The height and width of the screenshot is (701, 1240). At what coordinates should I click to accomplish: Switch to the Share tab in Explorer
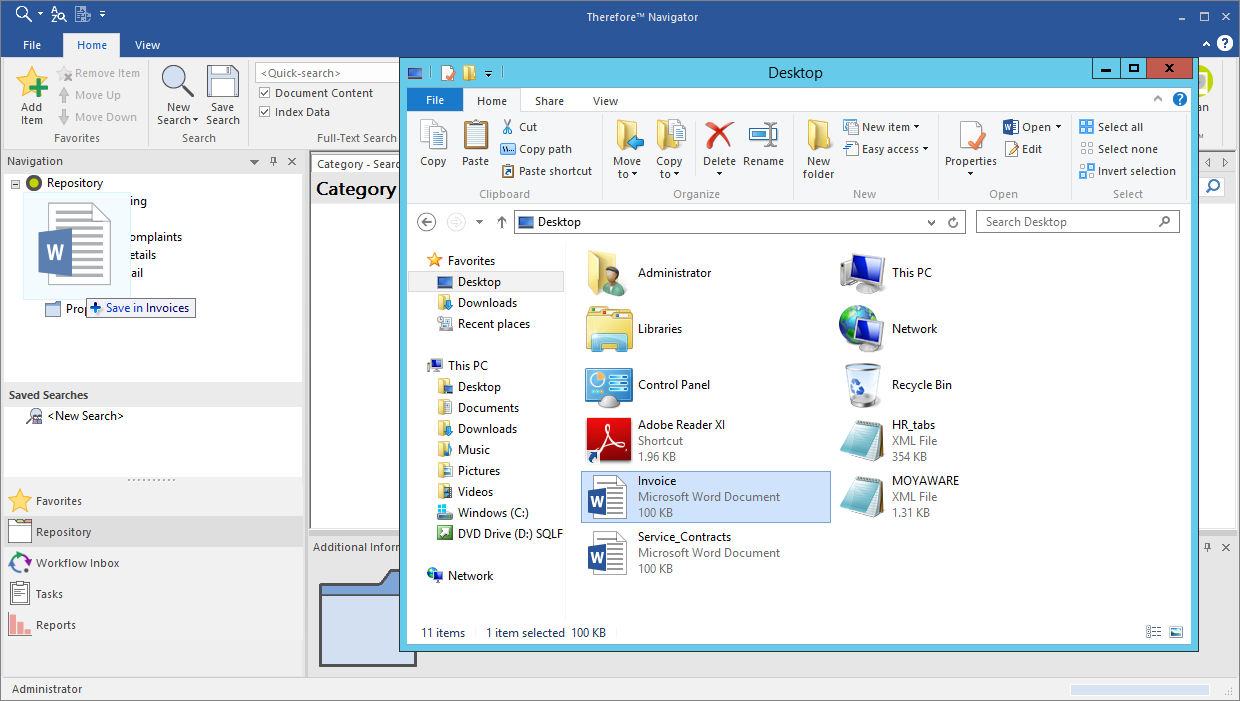pos(548,100)
